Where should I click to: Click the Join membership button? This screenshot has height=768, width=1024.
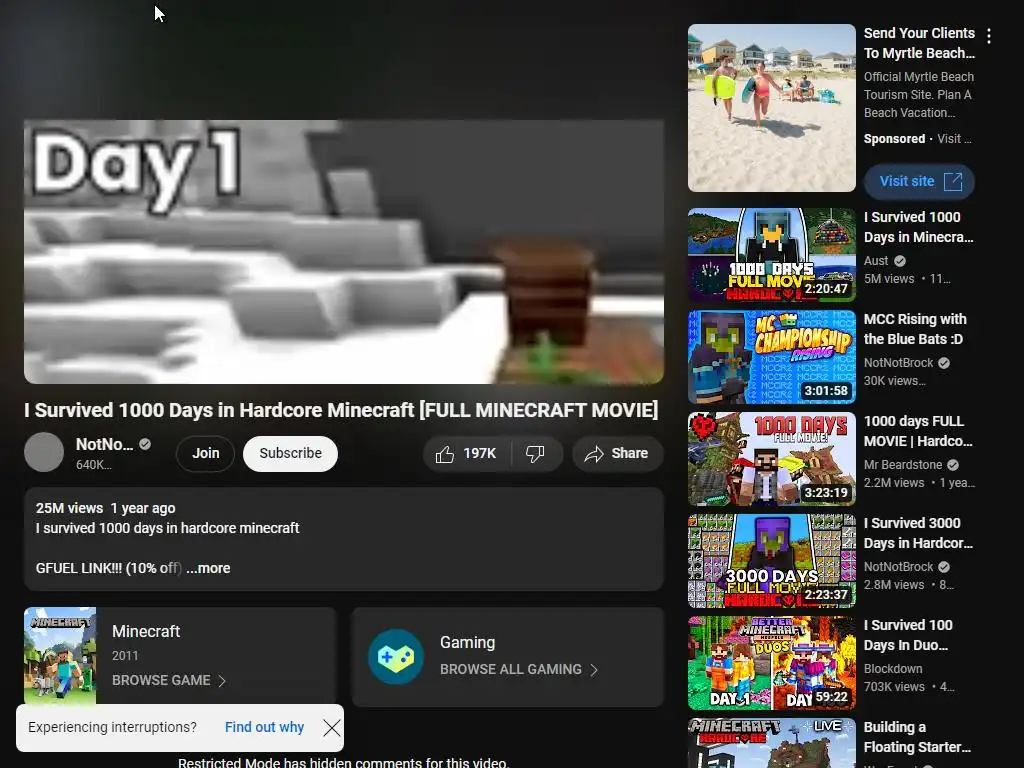pyautogui.click(x=205, y=454)
